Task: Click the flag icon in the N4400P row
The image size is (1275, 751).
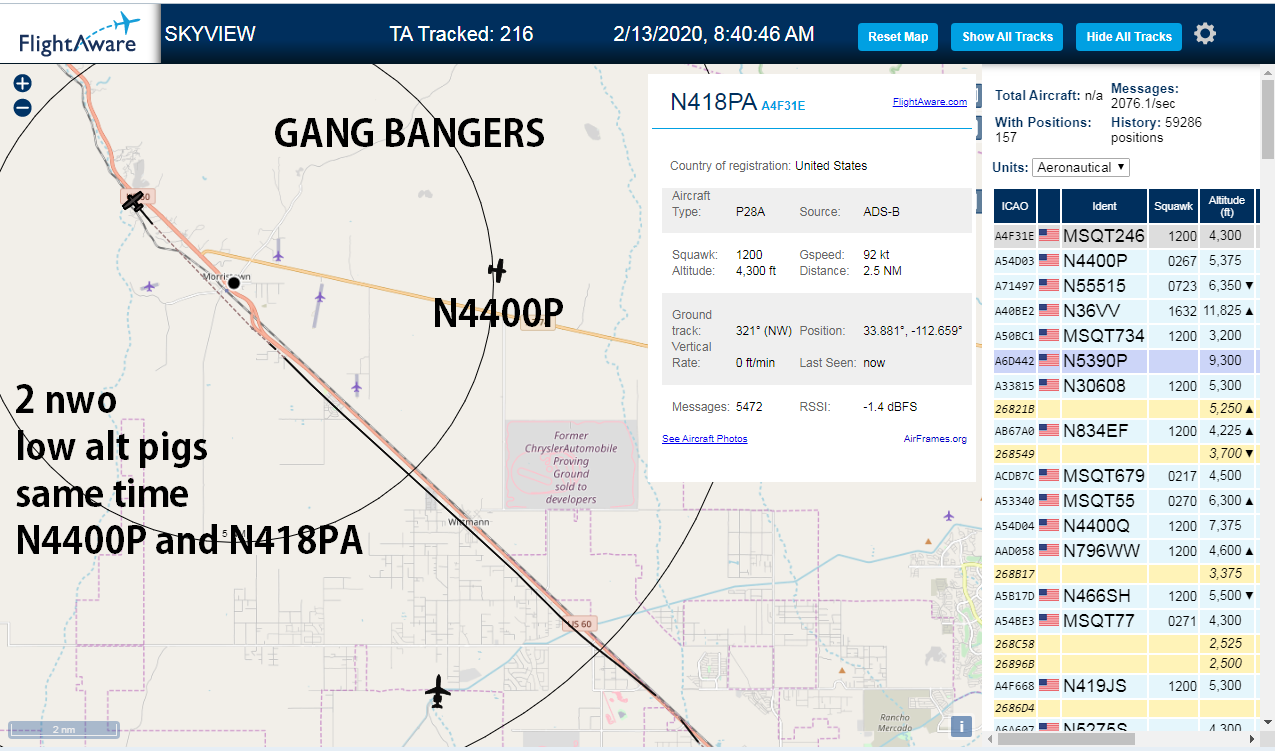Action: coord(1049,261)
